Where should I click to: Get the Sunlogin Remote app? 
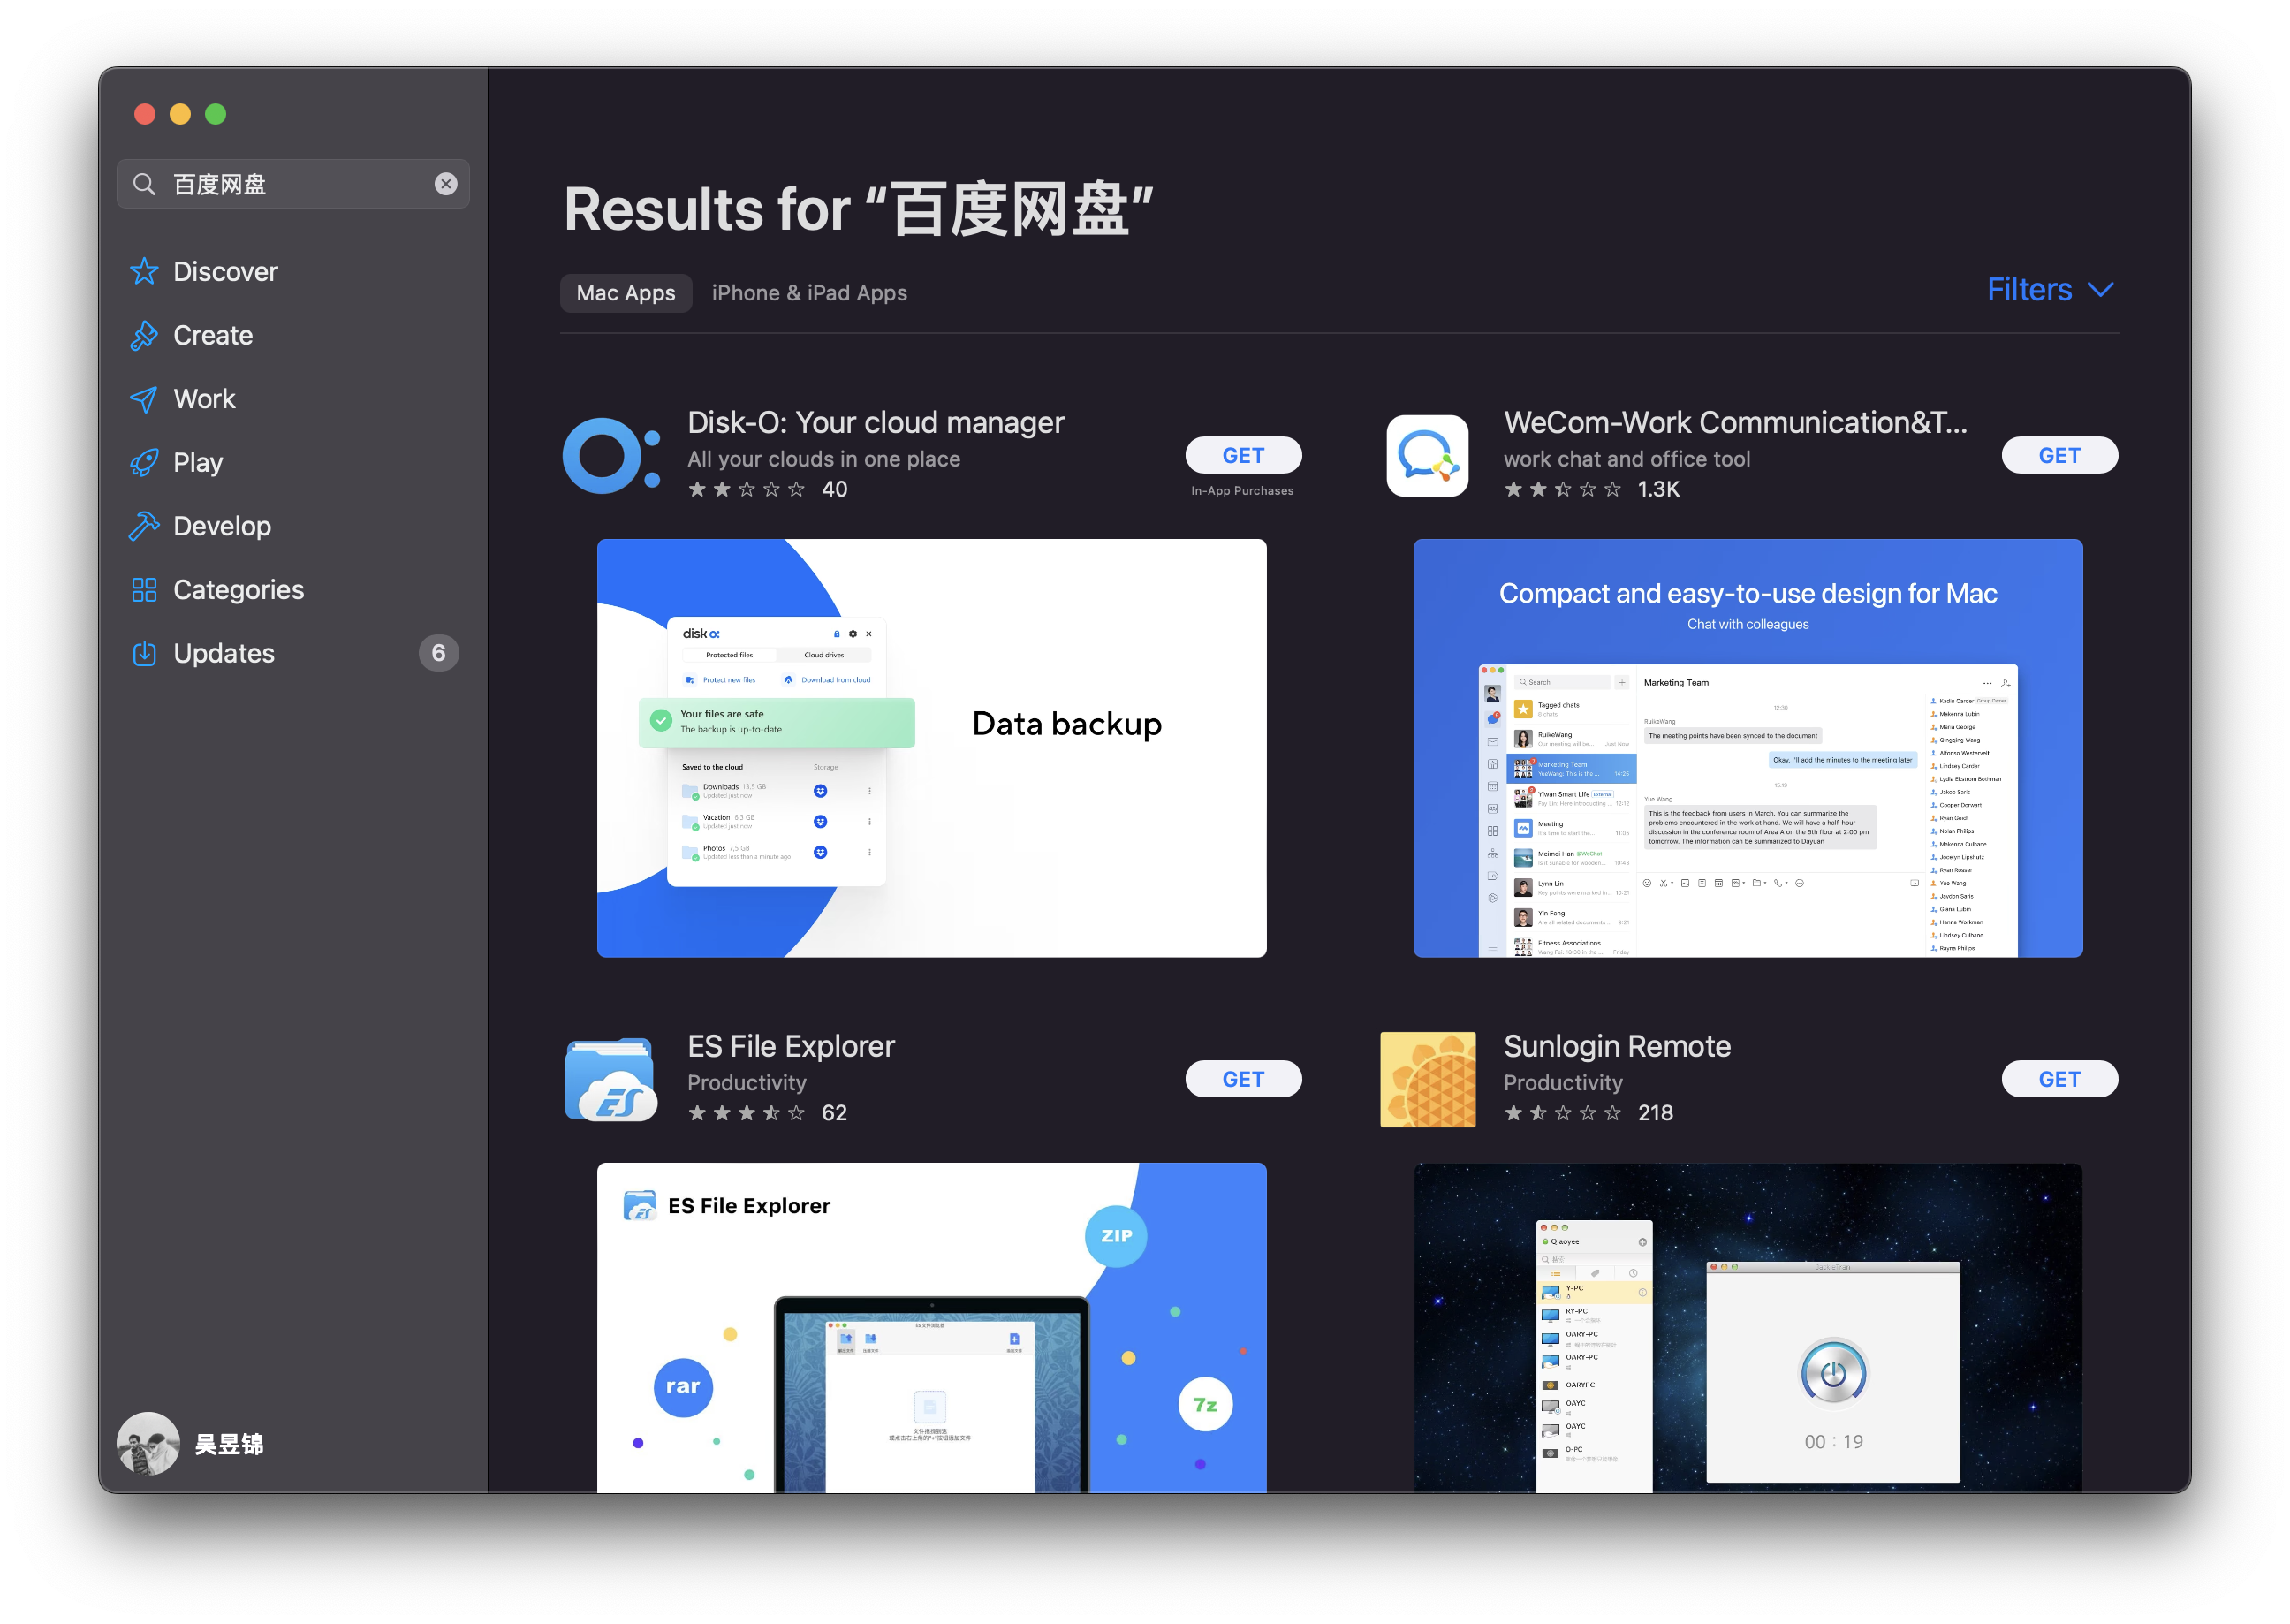tap(2059, 1079)
